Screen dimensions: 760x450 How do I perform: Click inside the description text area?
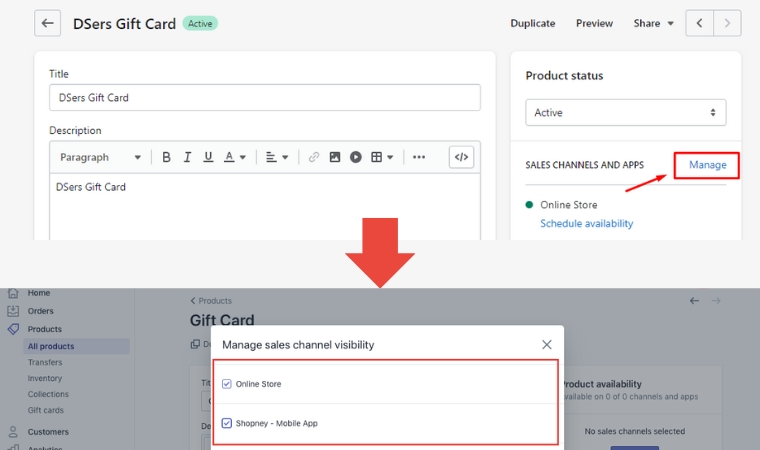click(265, 207)
